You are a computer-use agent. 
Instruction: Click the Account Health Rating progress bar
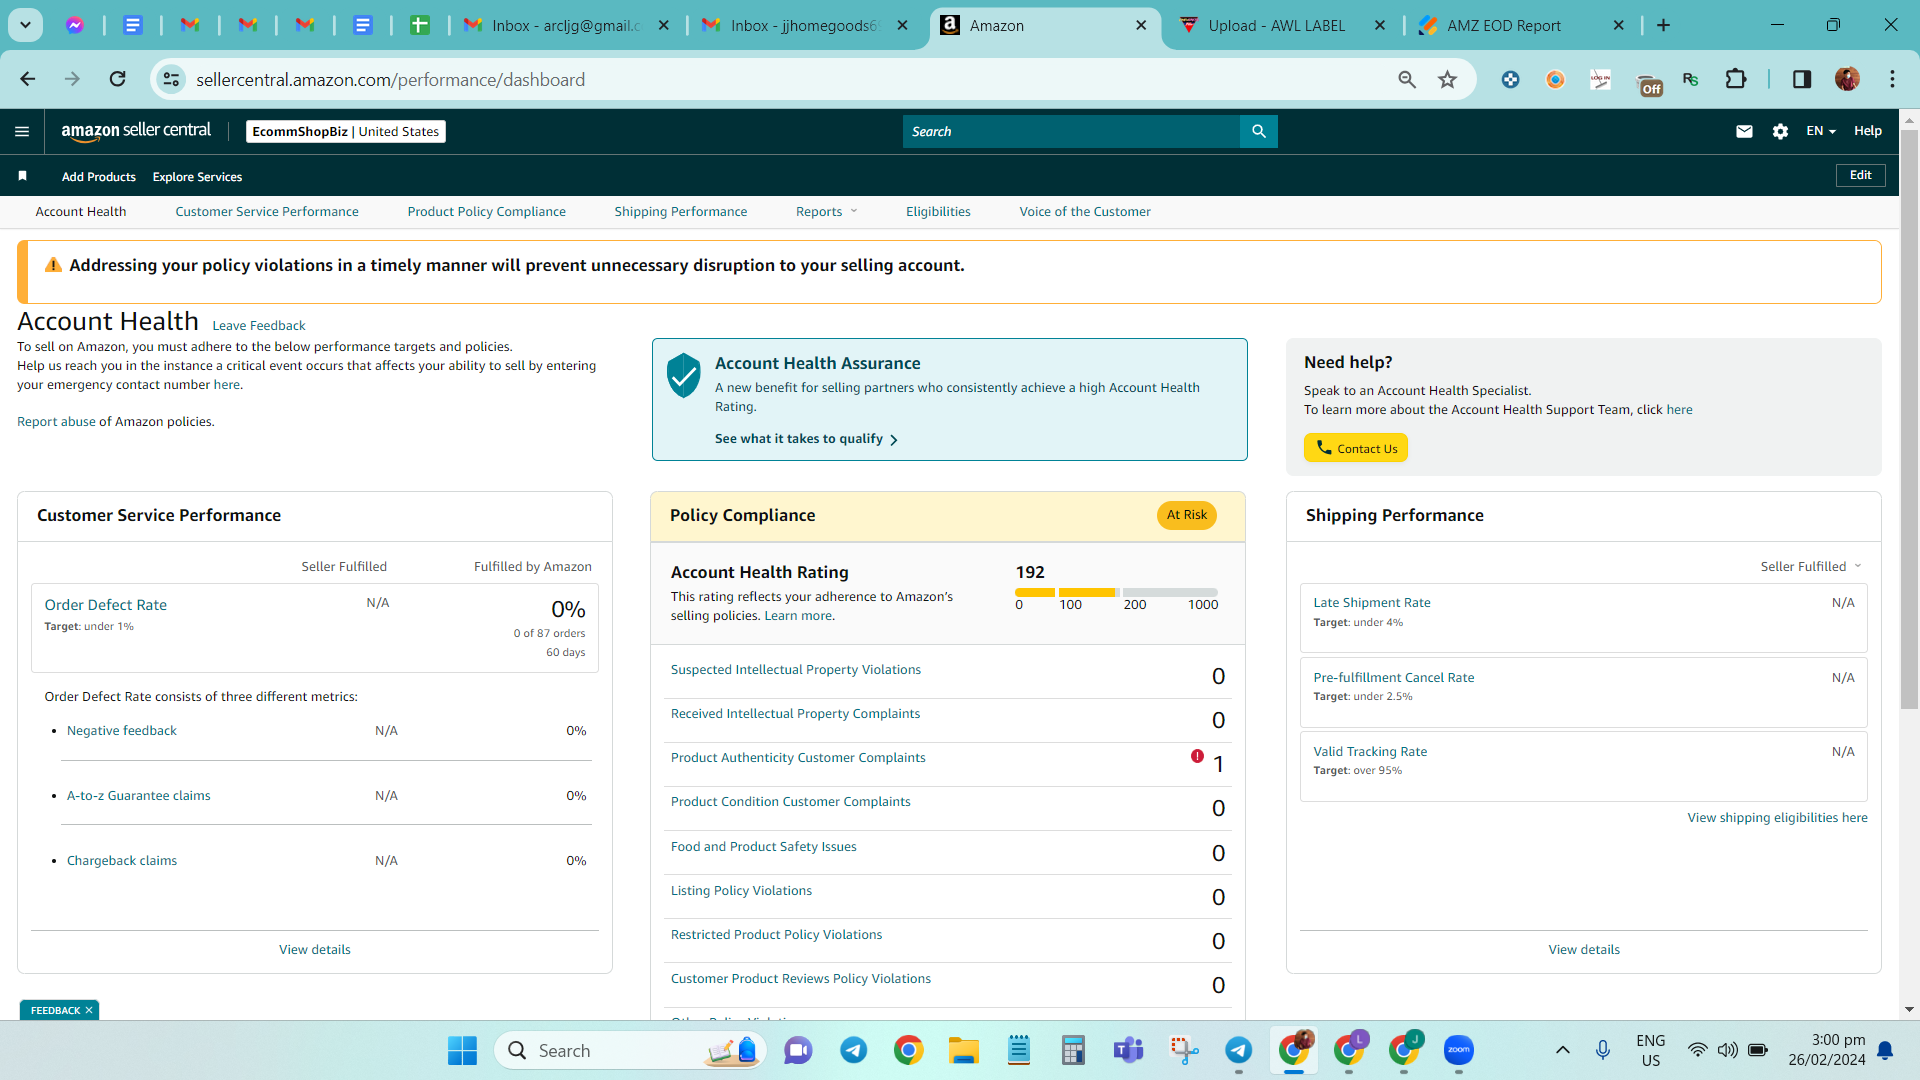pos(1116,592)
